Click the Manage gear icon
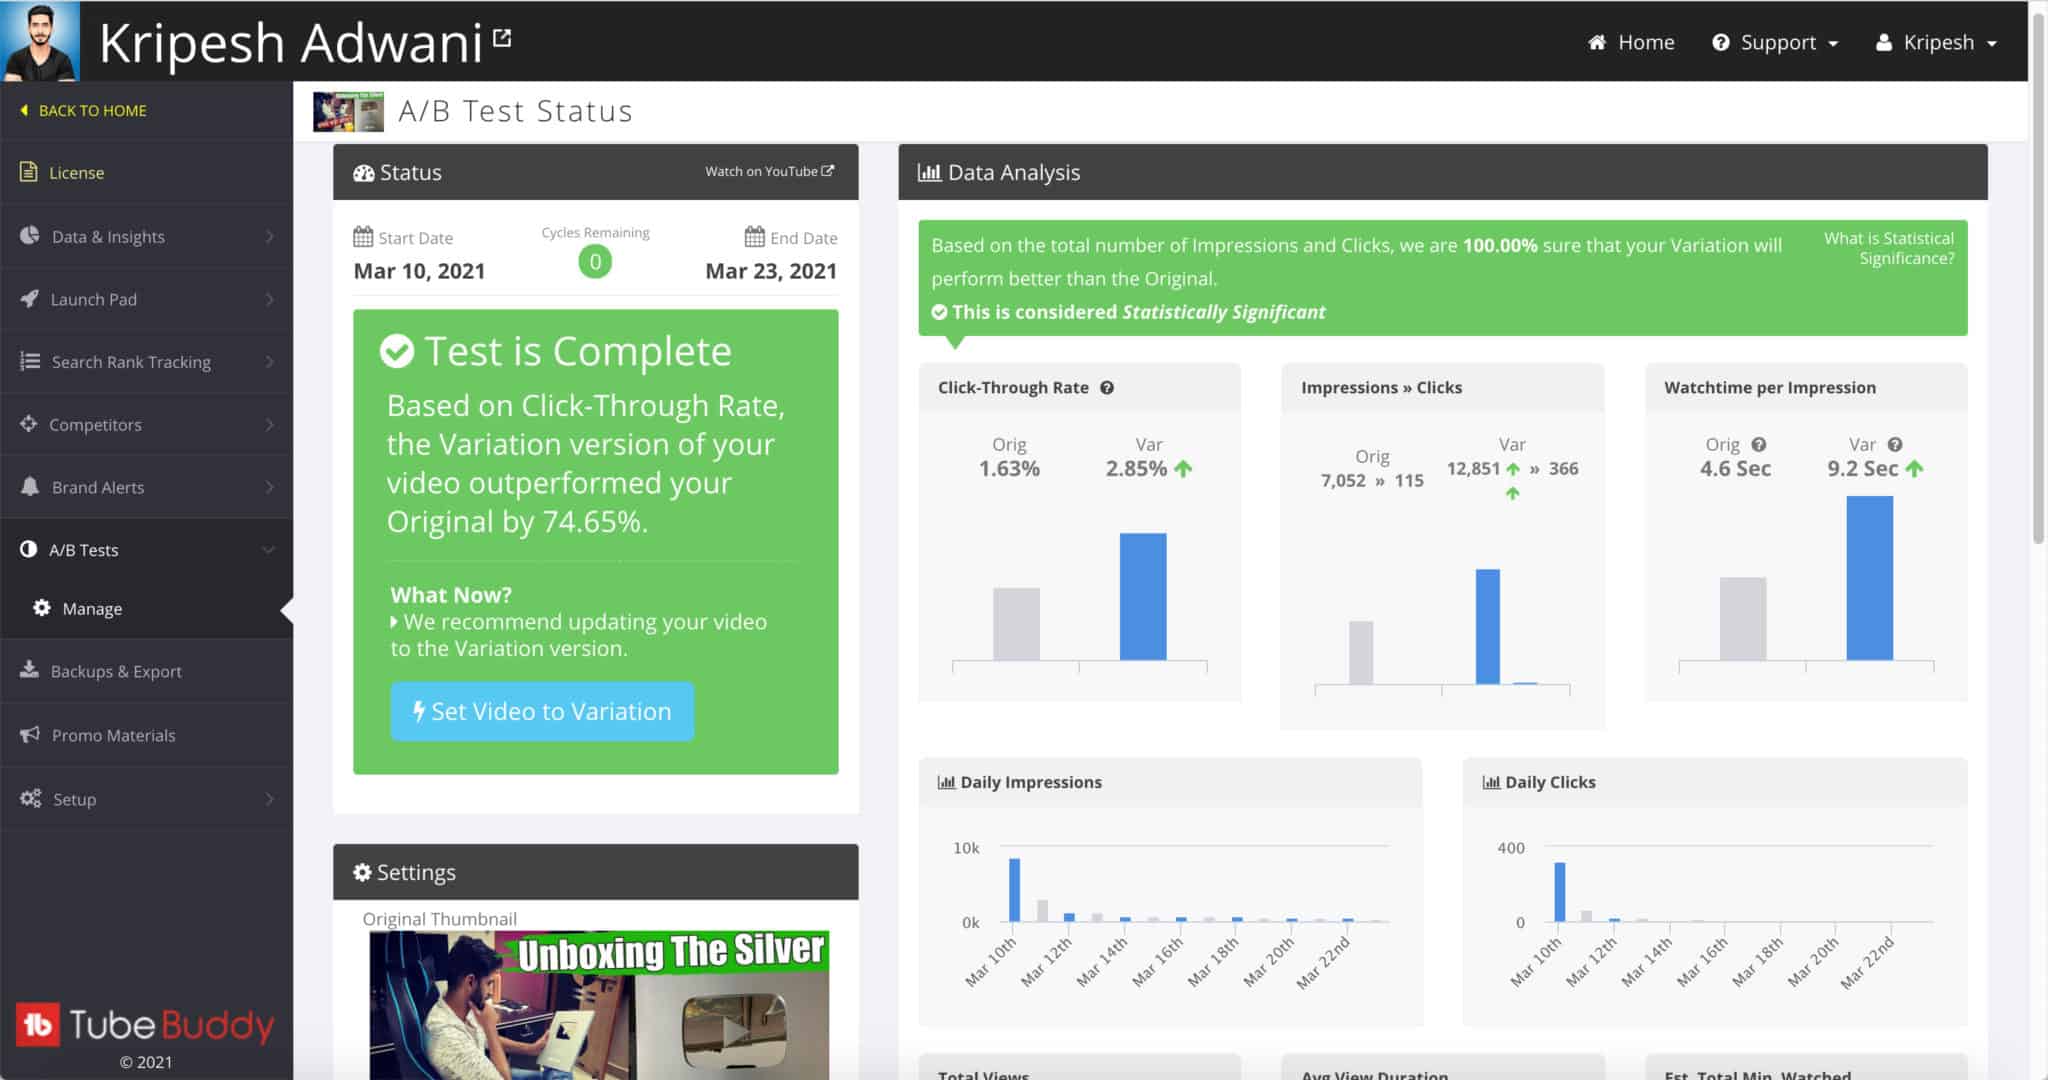The height and width of the screenshot is (1080, 2048). point(41,608)
